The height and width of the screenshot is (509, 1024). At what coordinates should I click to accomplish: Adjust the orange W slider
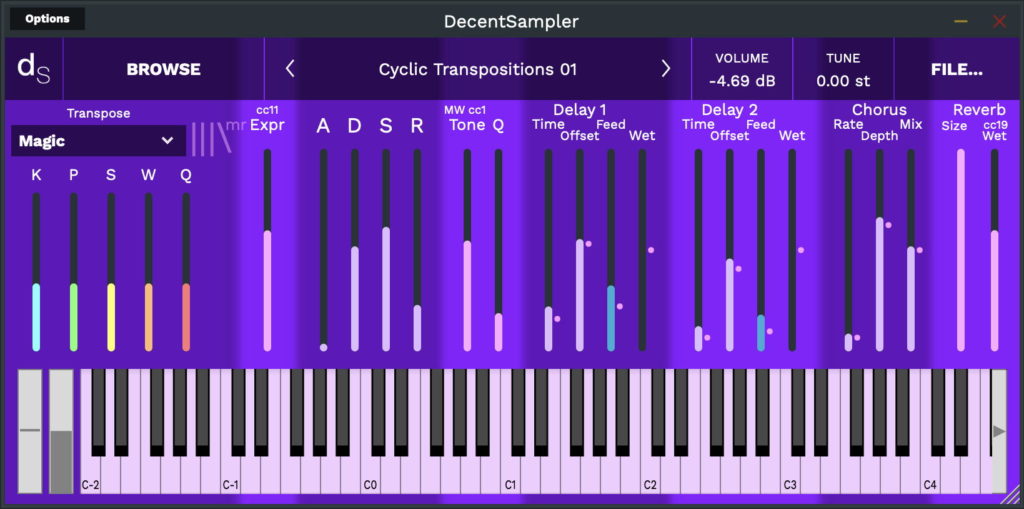(149, 272)
